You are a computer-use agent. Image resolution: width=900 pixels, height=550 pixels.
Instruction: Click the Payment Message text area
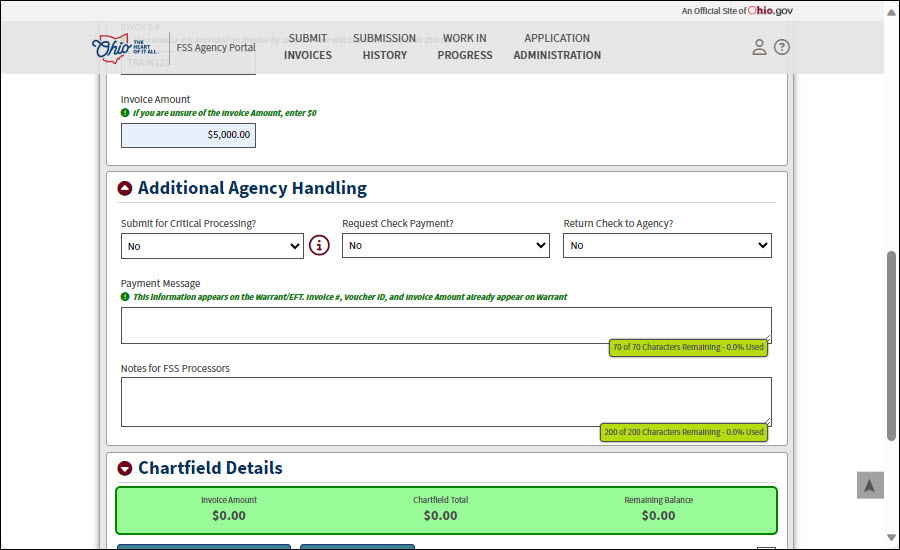pyautogui.click(x=446, y=326)
